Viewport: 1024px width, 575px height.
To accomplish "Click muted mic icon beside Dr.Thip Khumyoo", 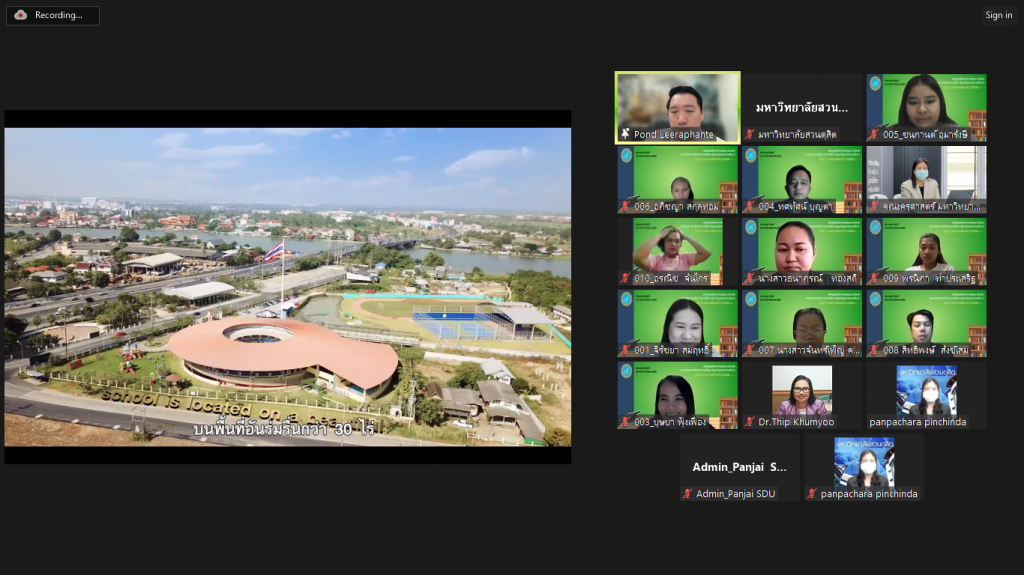I will (x=750, y=422).
